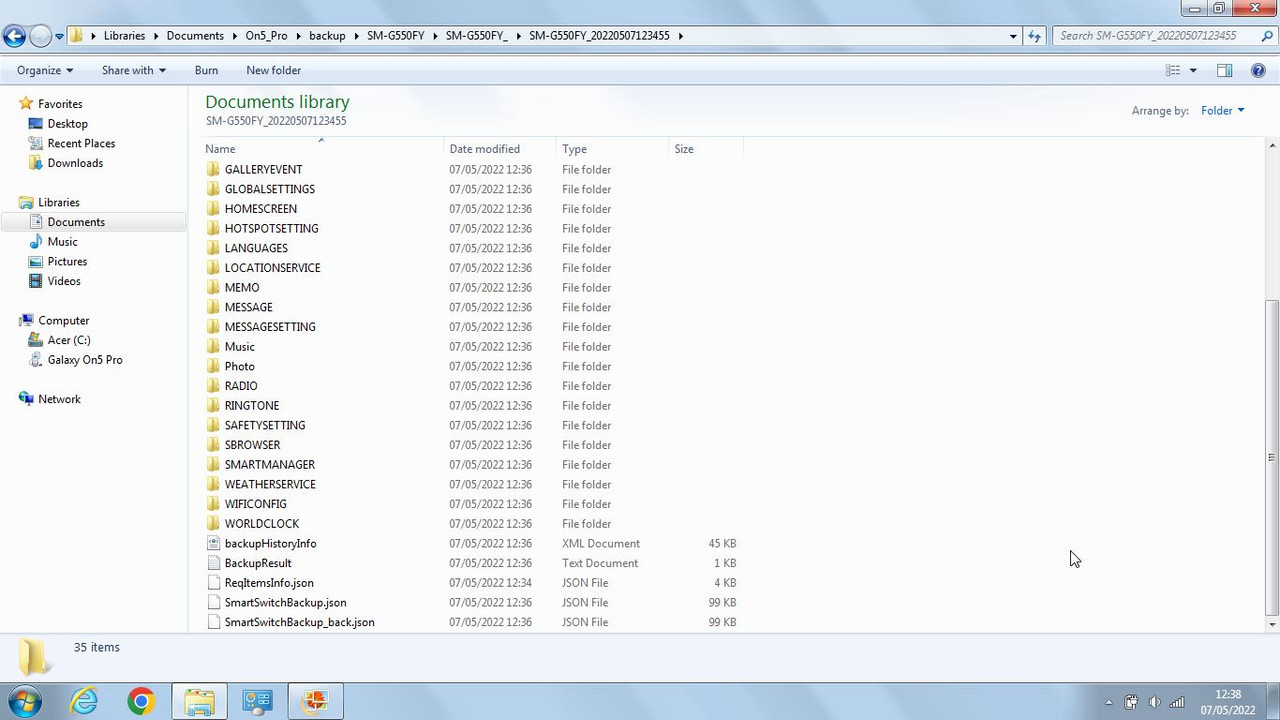Open Downloads in the navigation pane
This screenshot has height=720, width=1280.
coord(75,163)
